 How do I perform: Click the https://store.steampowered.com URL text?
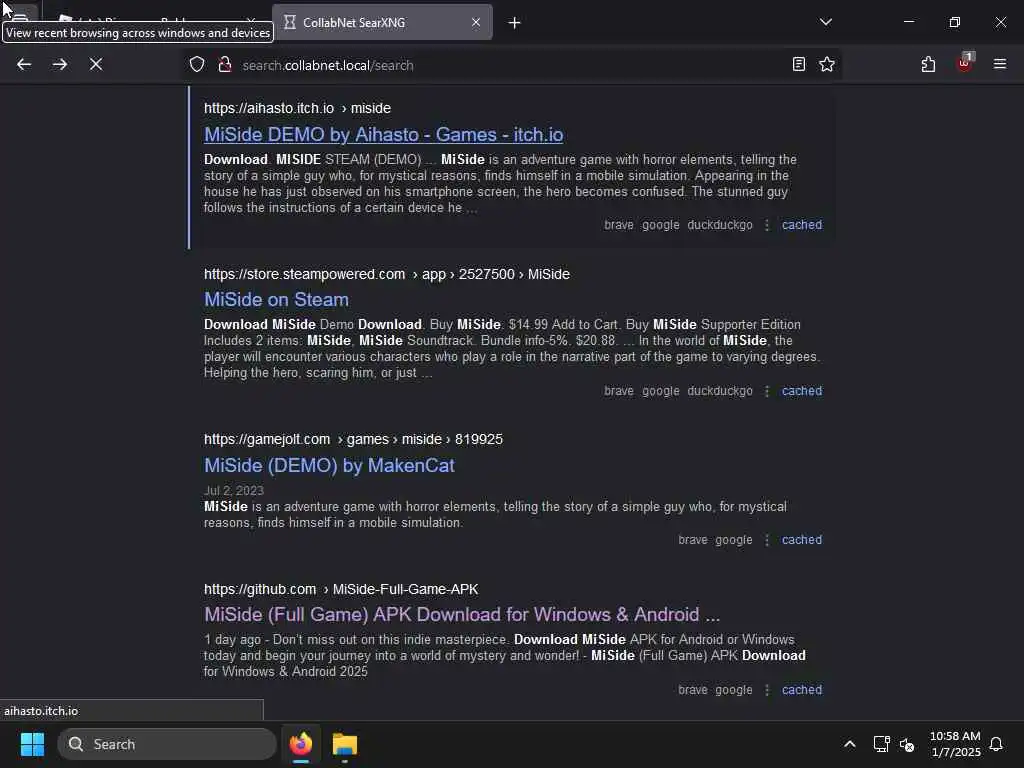(x=304, y=274)
